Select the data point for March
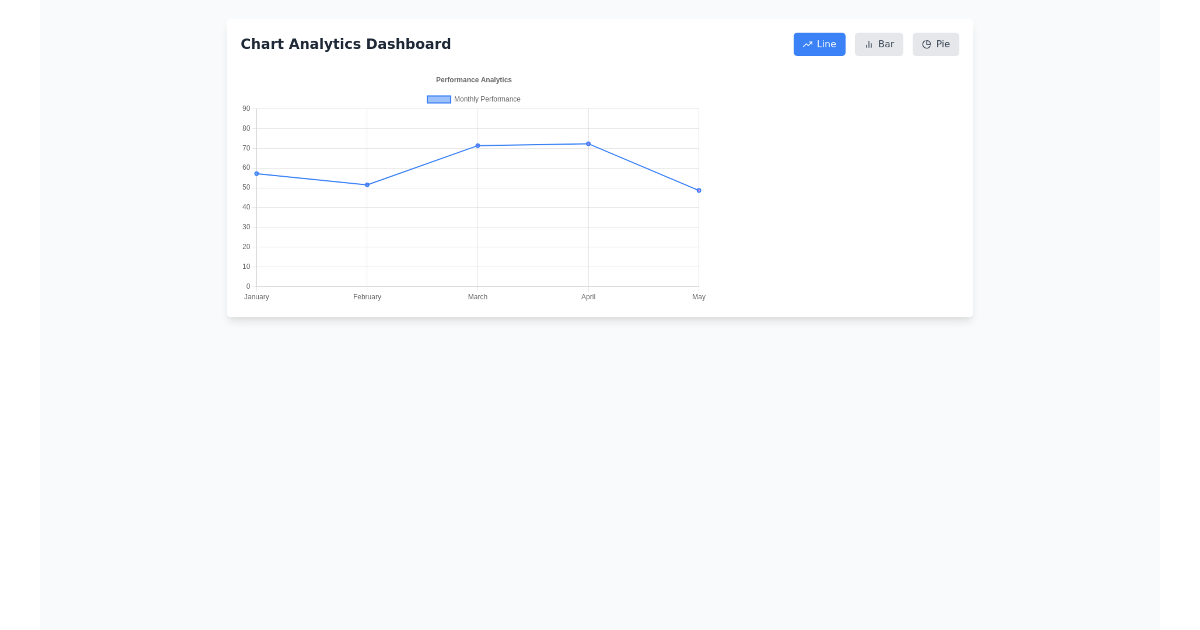 click(478, 145)
